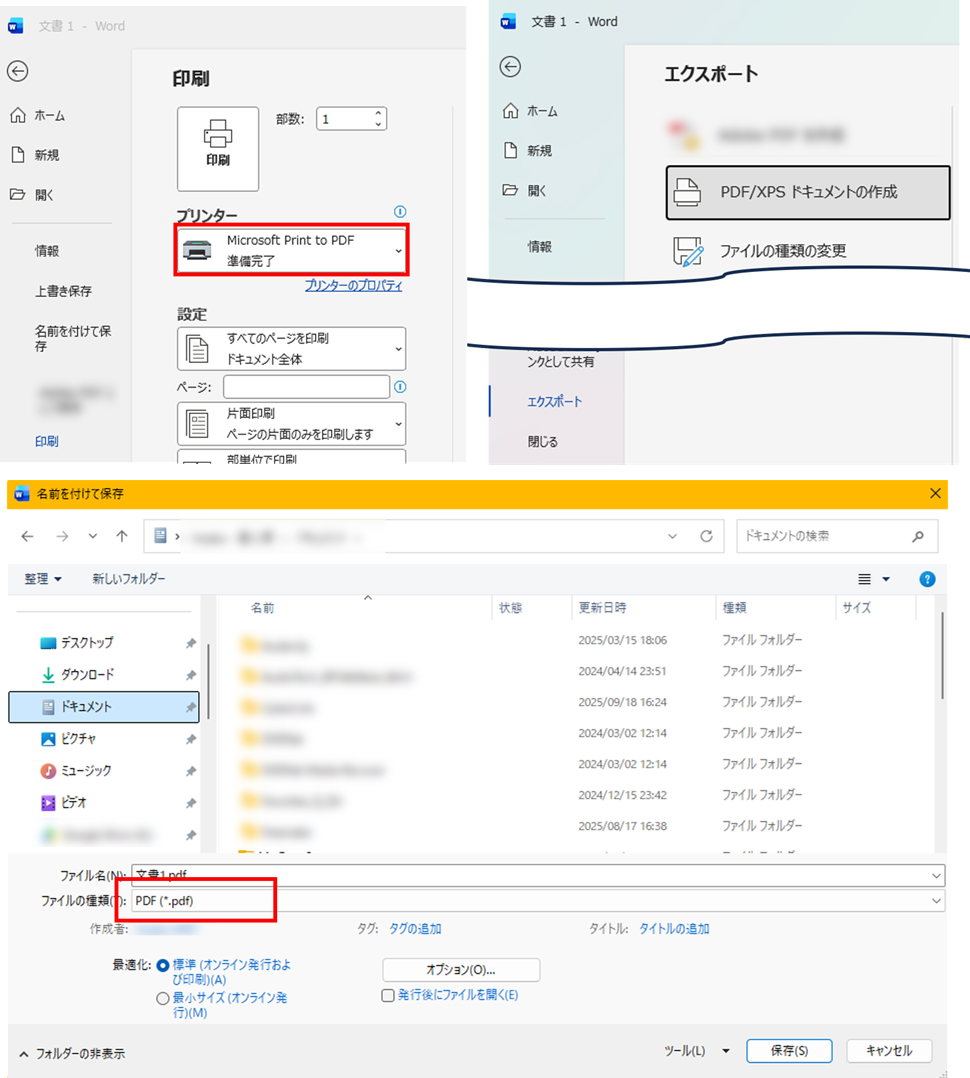
Task: Select 最小サイズ optimization radio button
Action: (162, 998)
